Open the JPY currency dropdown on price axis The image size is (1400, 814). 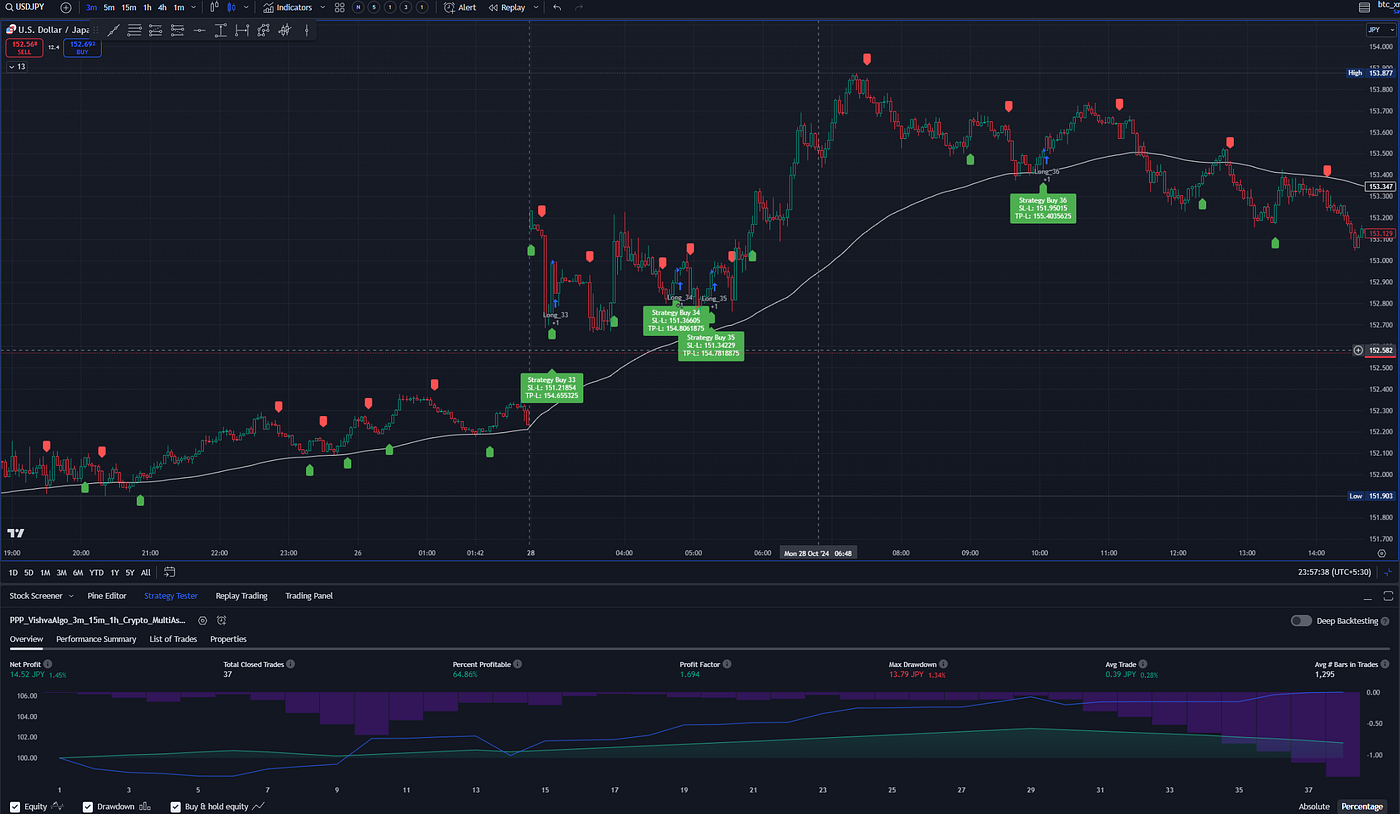[1381, 30]
